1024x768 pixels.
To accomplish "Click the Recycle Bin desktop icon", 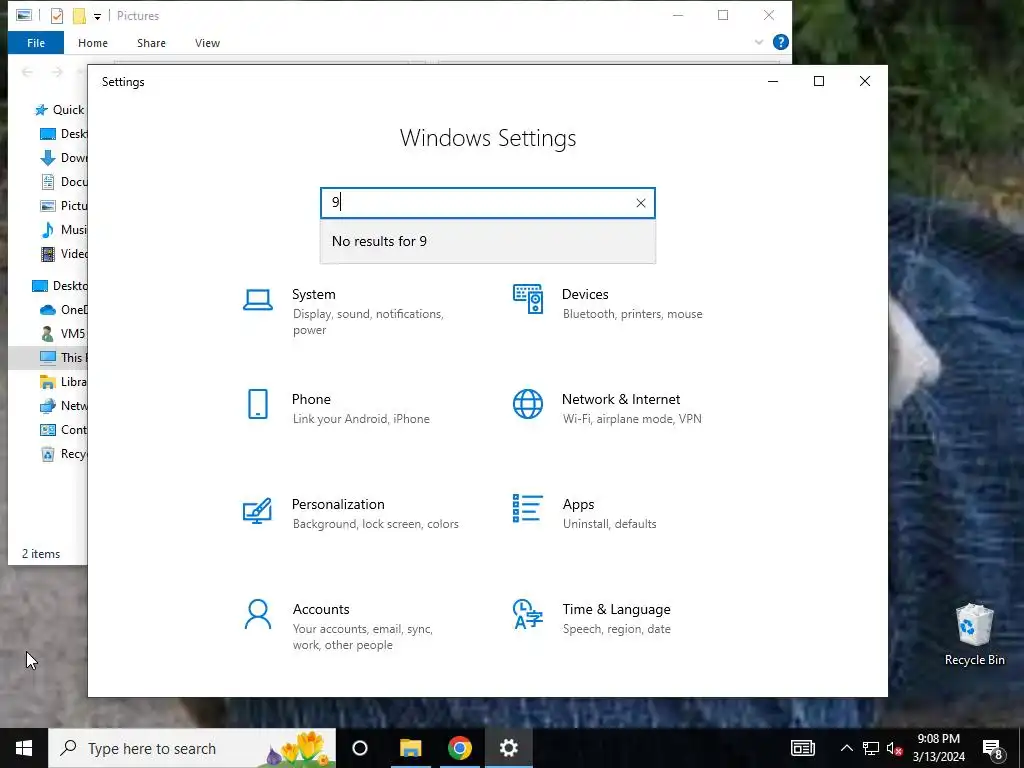I will 974,634.
